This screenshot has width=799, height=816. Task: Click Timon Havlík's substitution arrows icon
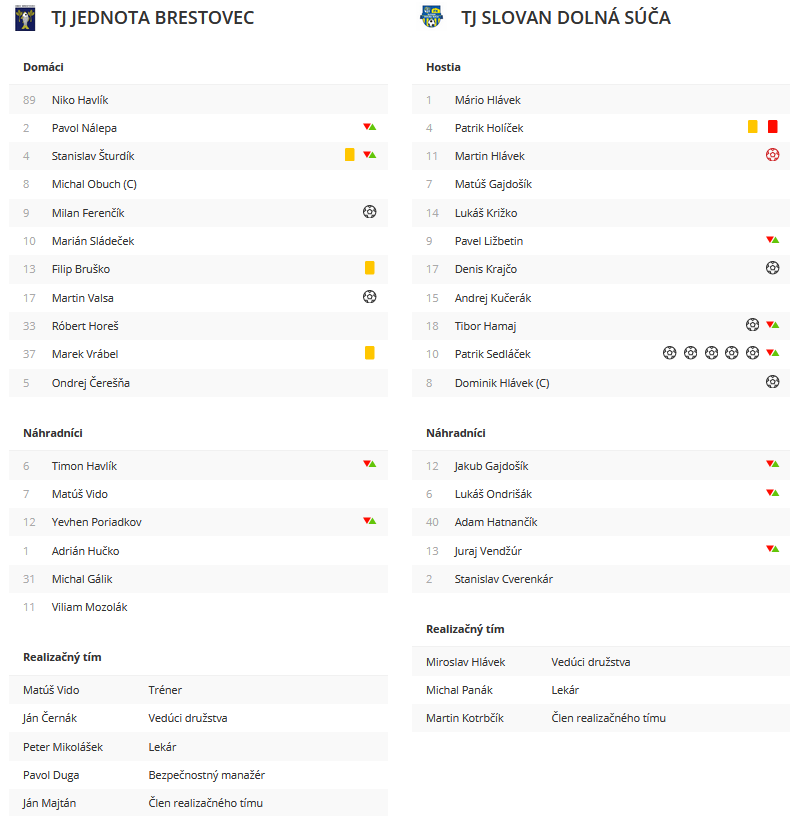(x=370, y=464)
